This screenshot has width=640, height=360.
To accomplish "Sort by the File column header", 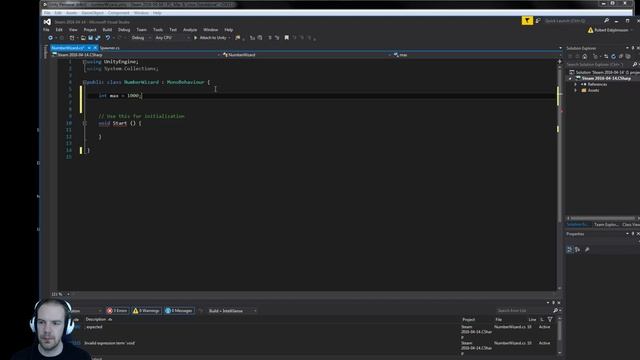I will (x=498, y=320).
